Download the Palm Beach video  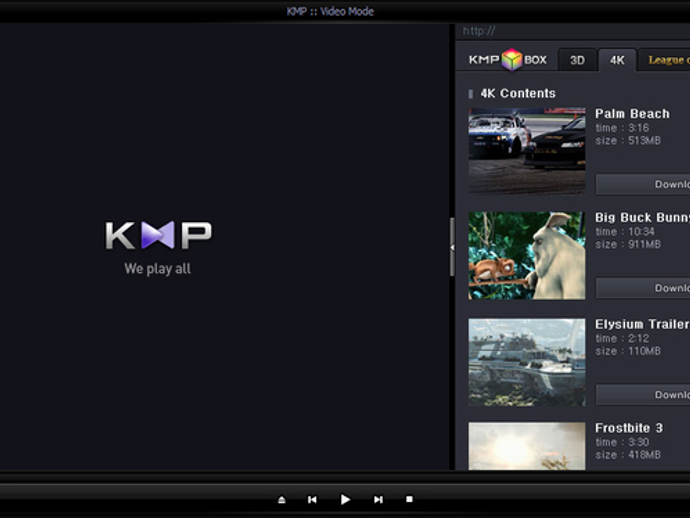pyautogui.click(x=643, y=184)
